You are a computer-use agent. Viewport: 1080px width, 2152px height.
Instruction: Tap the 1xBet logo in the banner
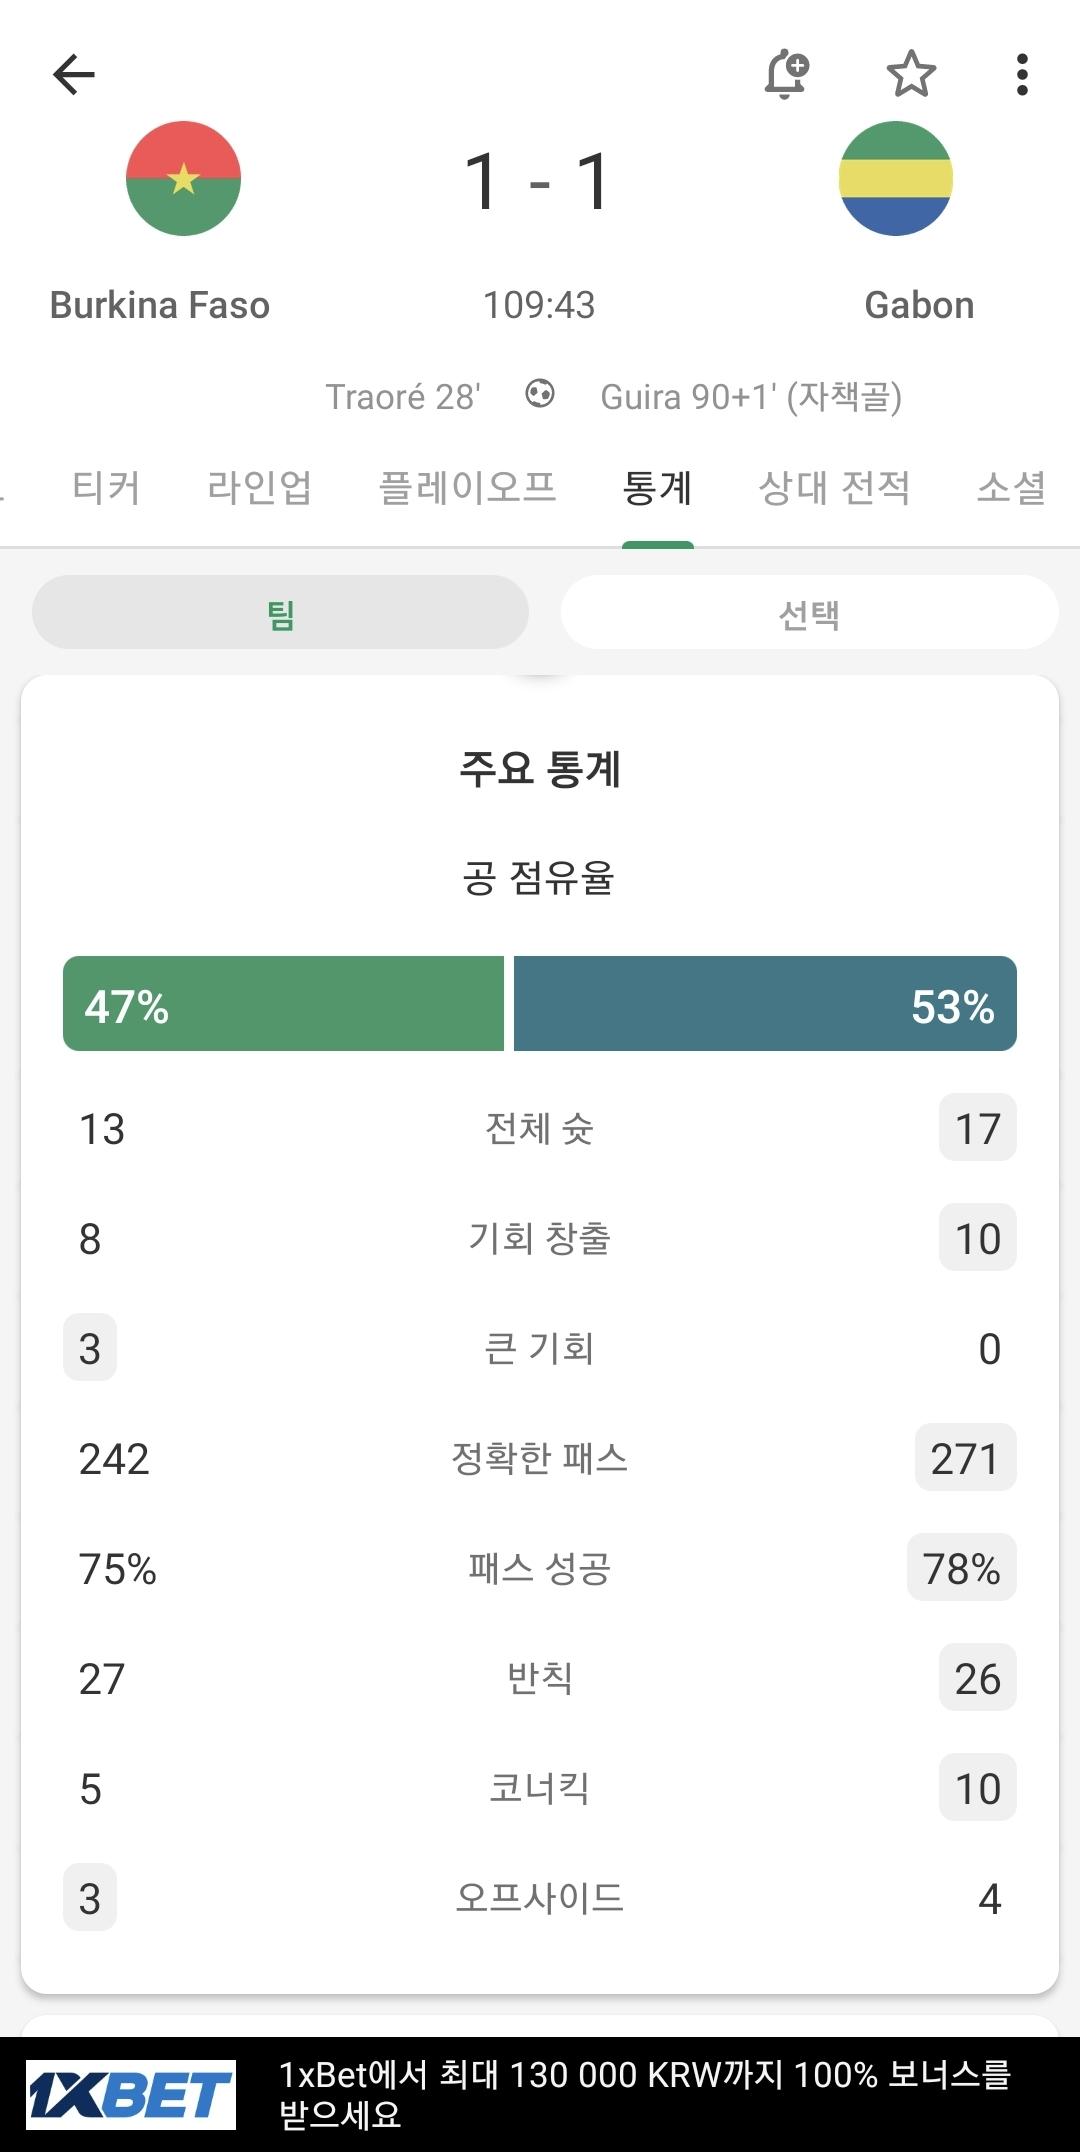(131, 2095)
